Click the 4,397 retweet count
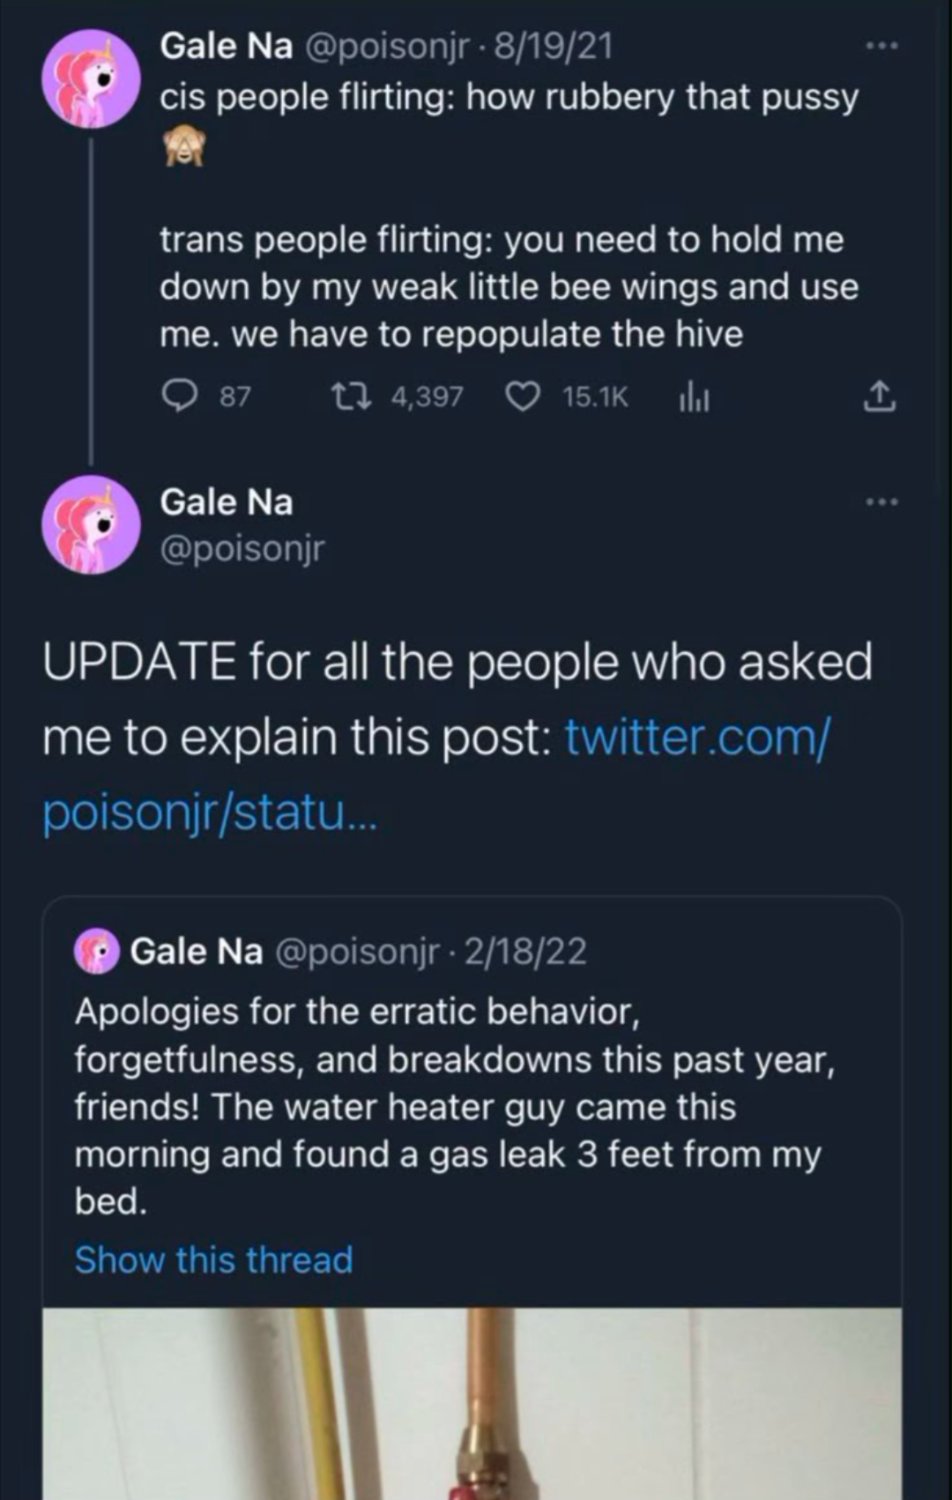 (x=427, y=397)
